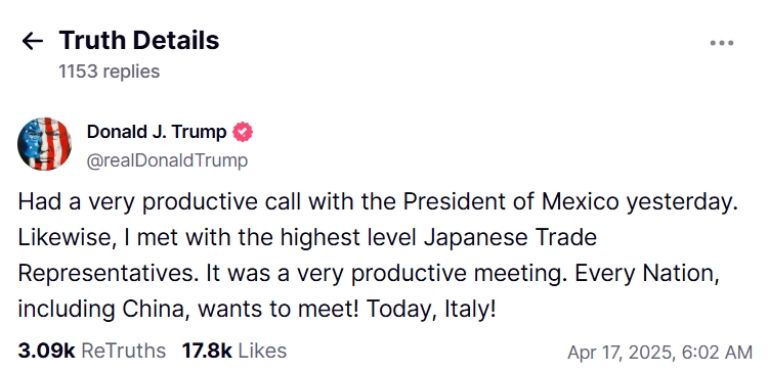Click the word Mexico in the post
This screenshot has width=768, height=372.
(580, 202)
